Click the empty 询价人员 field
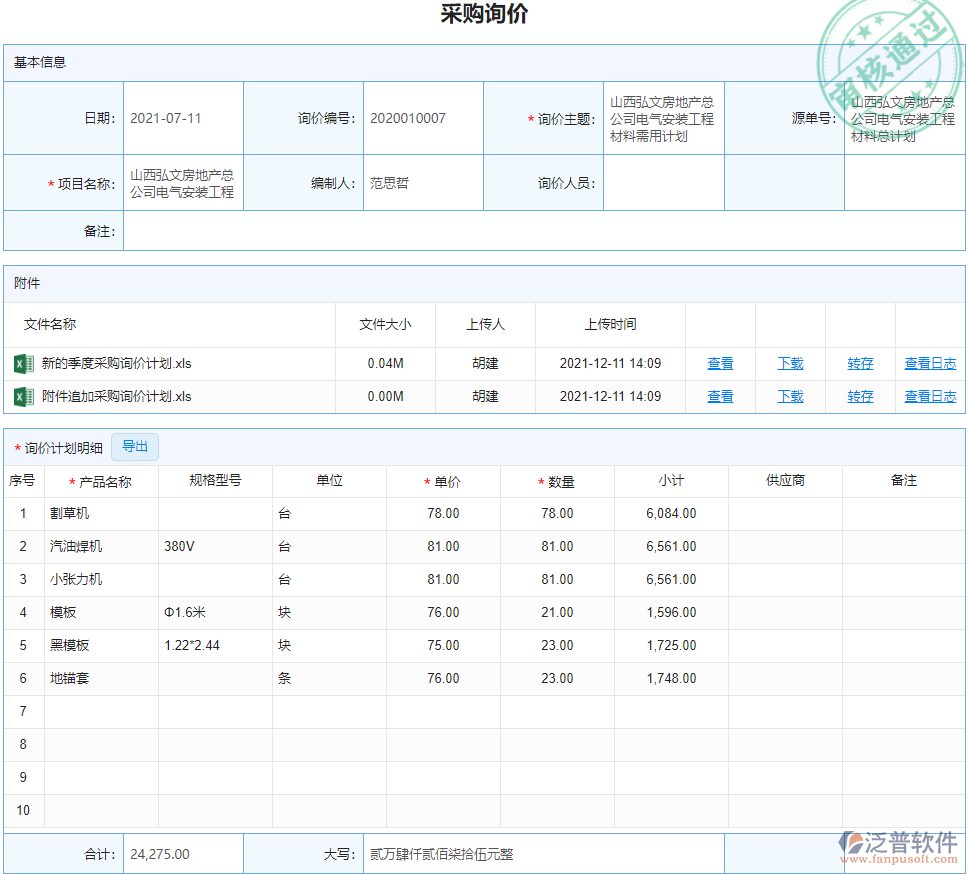Viewport: 968px width, 875px height. (x=662, y=182)
